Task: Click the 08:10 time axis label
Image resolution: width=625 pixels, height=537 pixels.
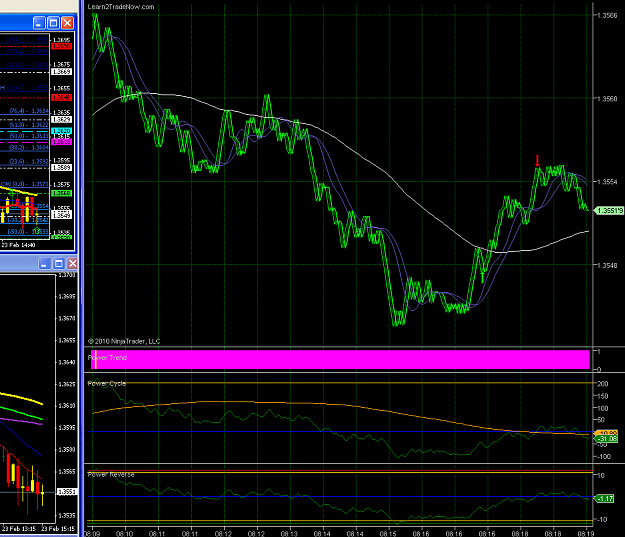Action: click(124, 533)
